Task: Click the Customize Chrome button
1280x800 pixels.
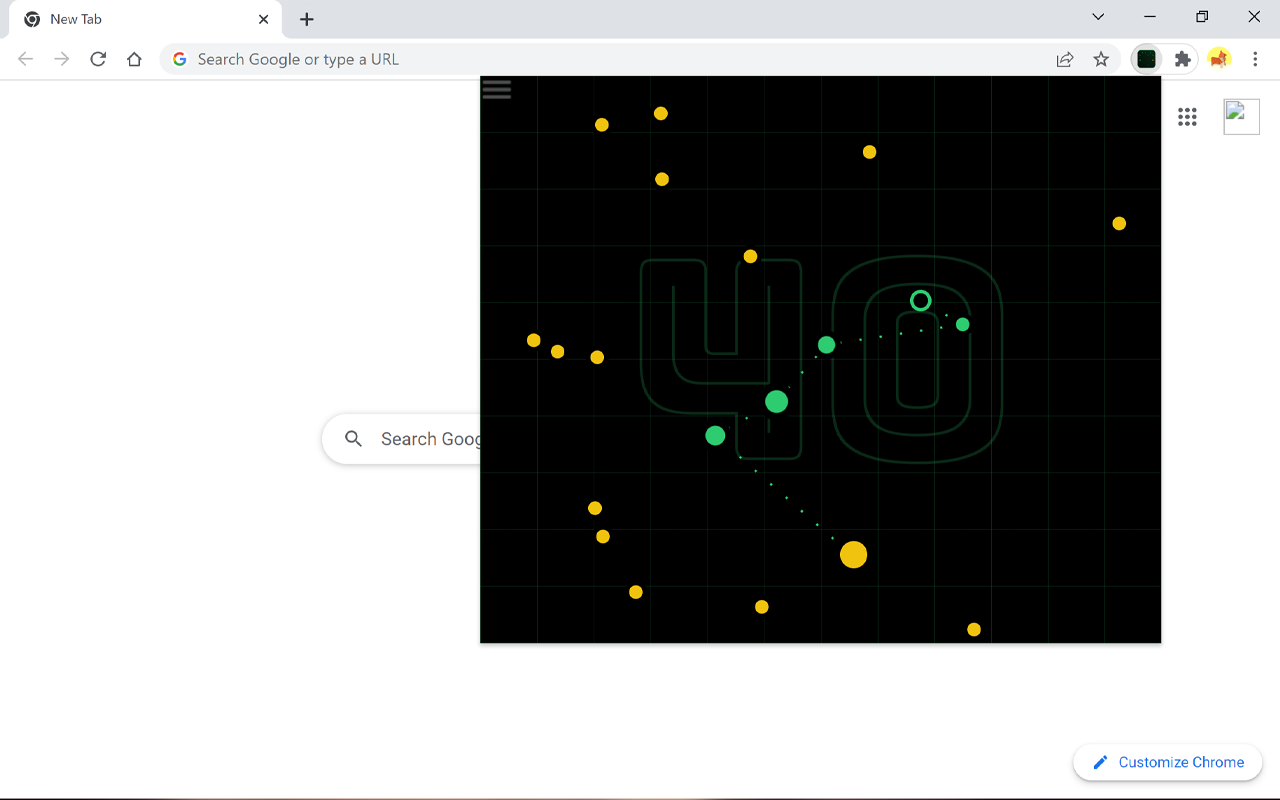Action: (x=1167, y=762)
